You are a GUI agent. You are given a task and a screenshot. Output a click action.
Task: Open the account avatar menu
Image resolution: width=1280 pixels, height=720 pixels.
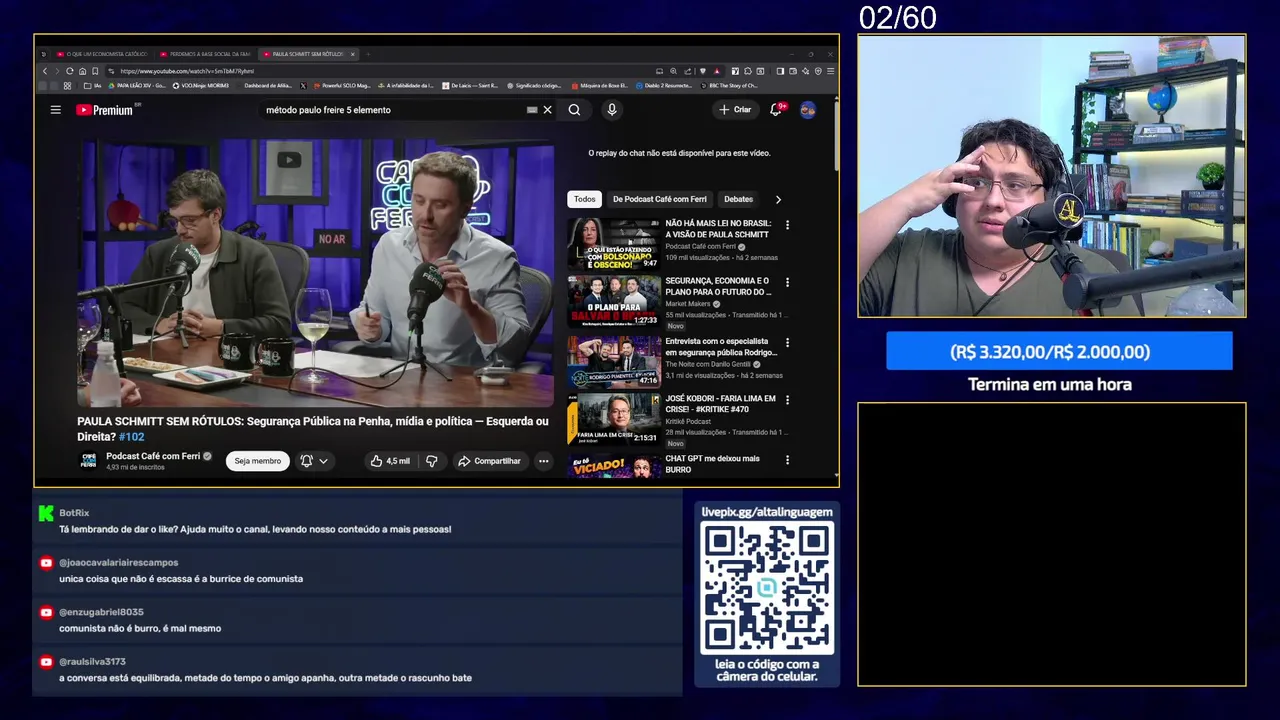(x=807, y=110)
